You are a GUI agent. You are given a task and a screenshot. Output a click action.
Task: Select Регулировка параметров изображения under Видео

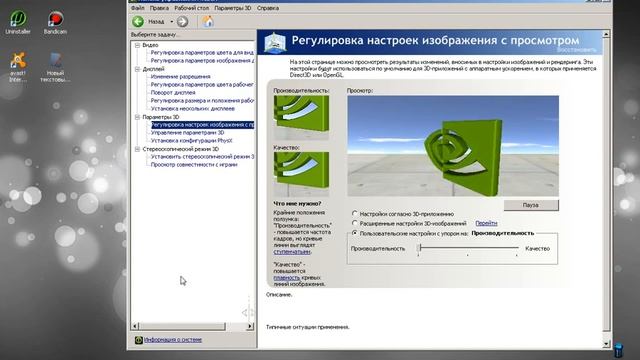pos(202,61)
